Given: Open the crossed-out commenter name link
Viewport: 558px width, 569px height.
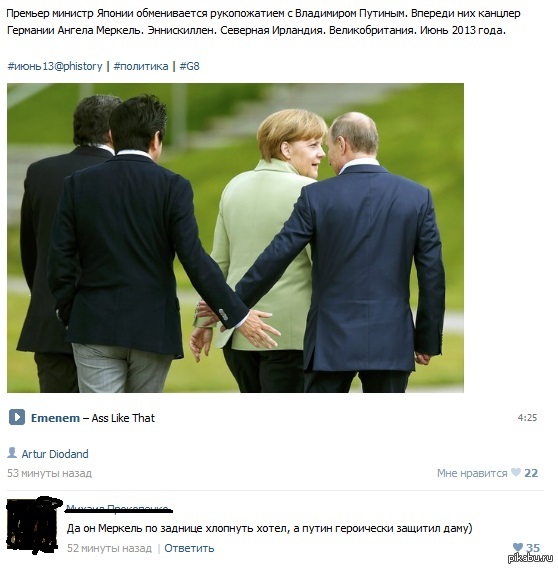Looking at the screenshot, I should point(118,509).
